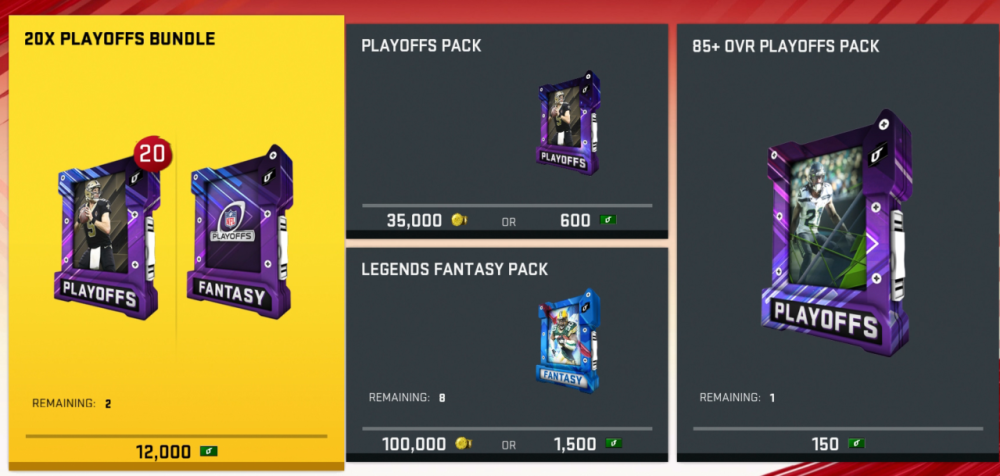Image resolution: width=1000 pixels, height=476 pixels.
Task: Click green points icon beside 1,500
Action: tap(613, 443)
